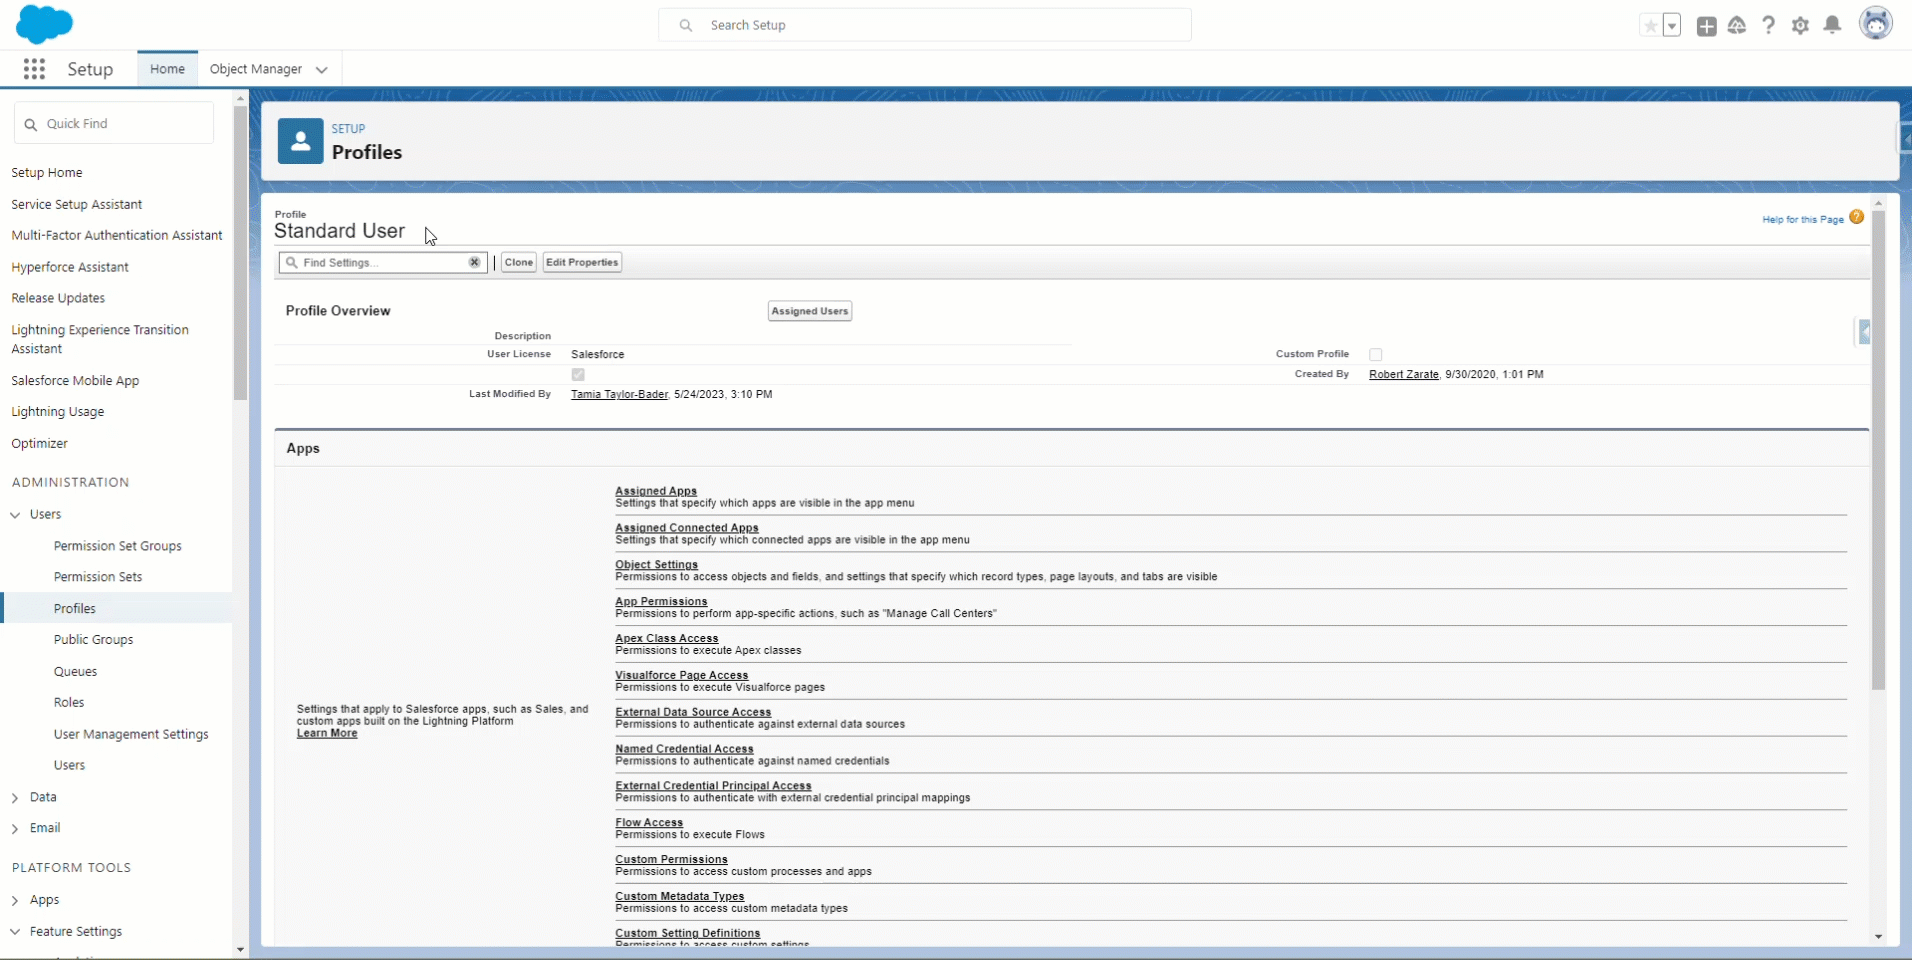The width and height of the screenshot is (1912, 960).
Task: Click Help for this Page link
Action: (x=1803, y=219)
